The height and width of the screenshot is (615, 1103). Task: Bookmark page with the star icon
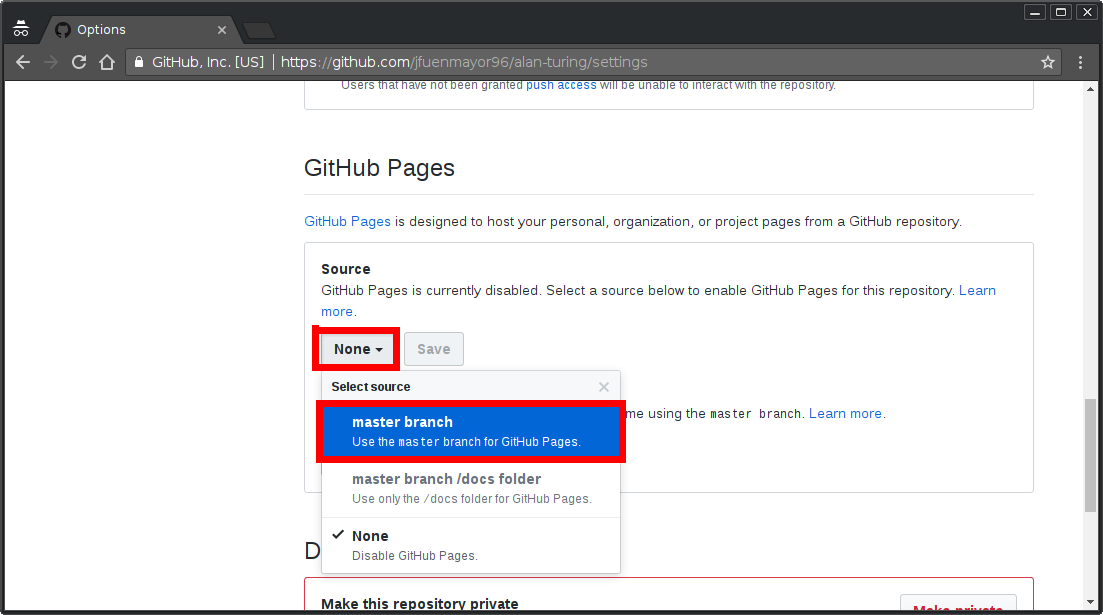(1048, 62)
